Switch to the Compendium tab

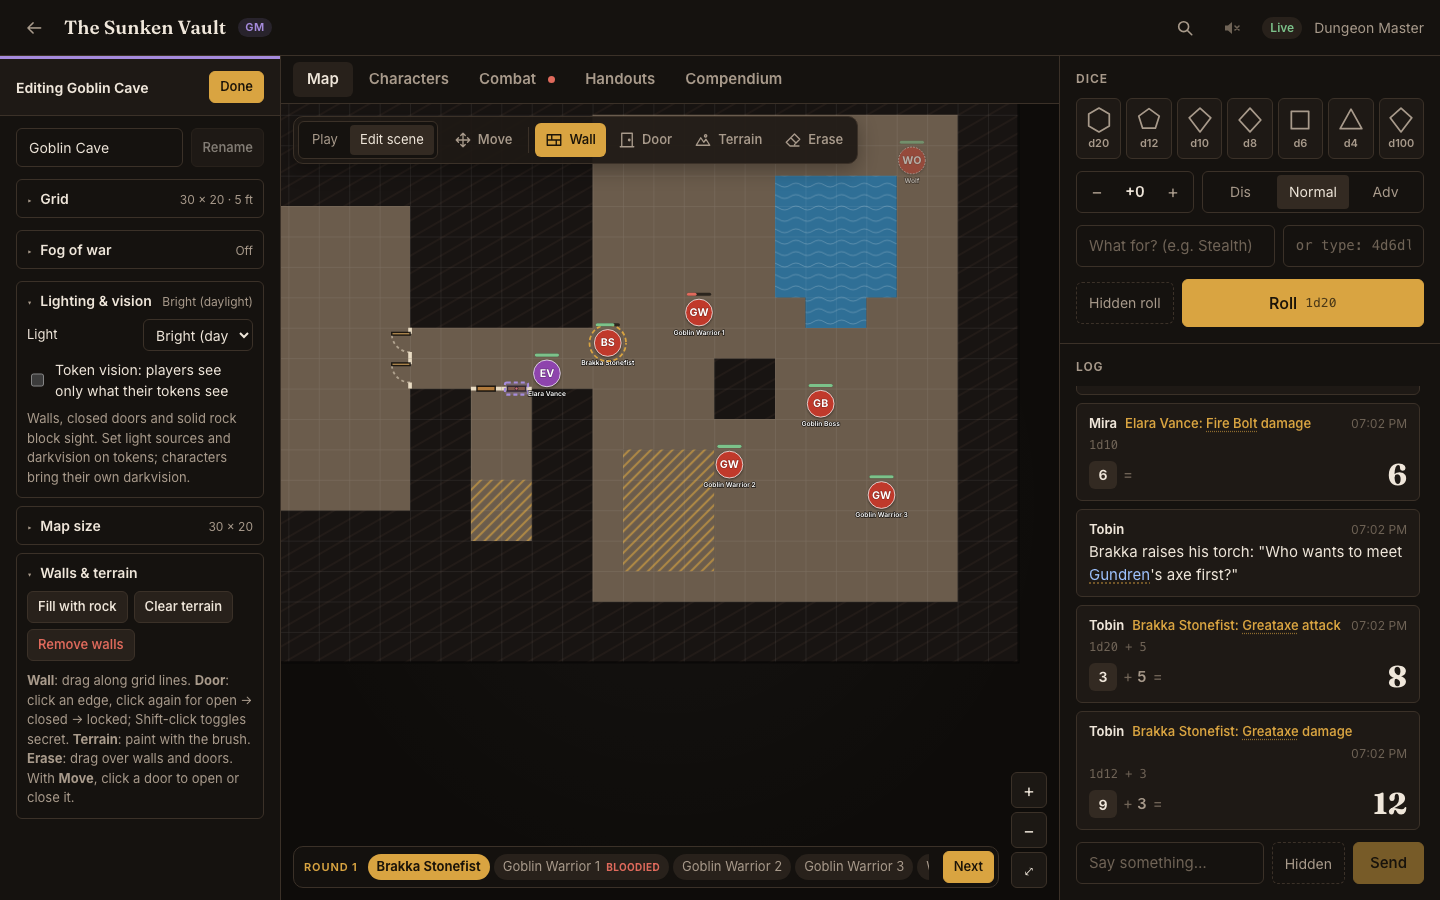(734, 79)
